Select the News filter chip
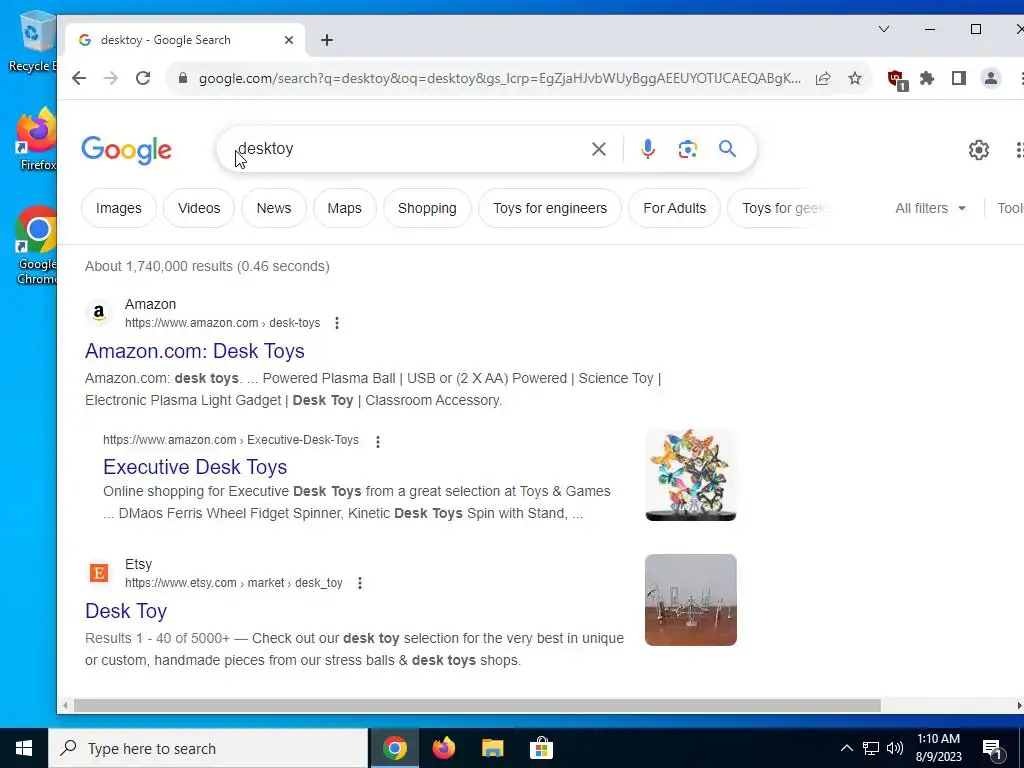 [x=274, y=208]
